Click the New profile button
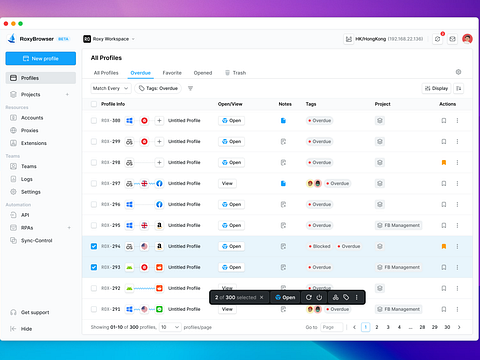This screenshot has height=360, width=480. coord(41,58)
